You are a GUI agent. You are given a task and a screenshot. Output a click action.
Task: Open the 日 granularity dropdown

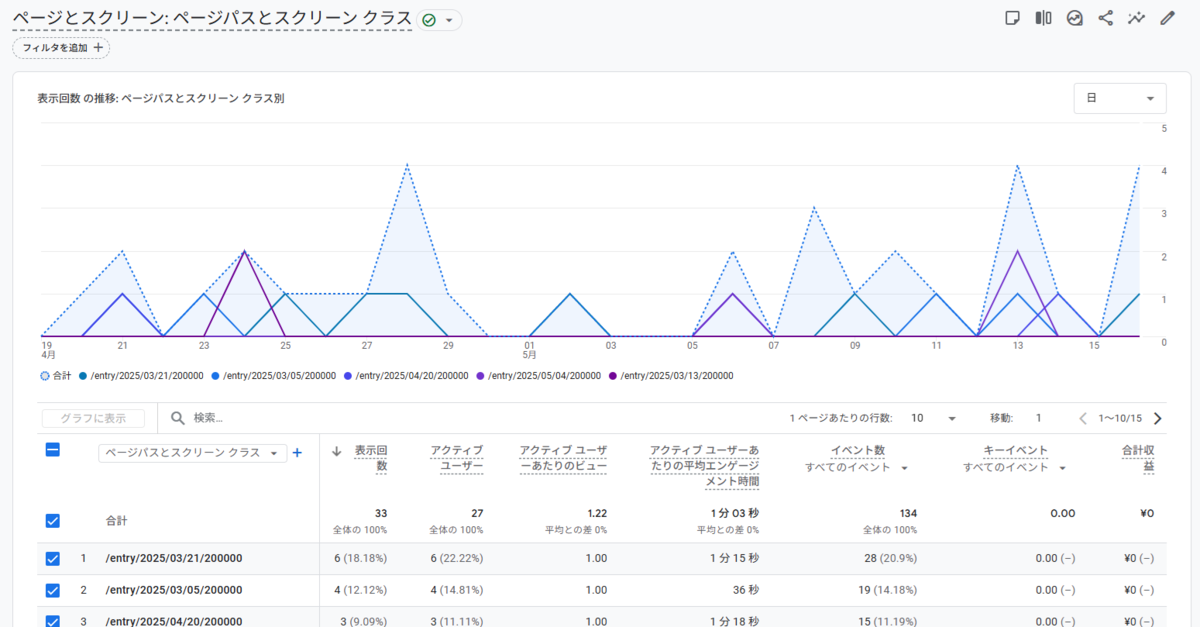coord(1120,98)
